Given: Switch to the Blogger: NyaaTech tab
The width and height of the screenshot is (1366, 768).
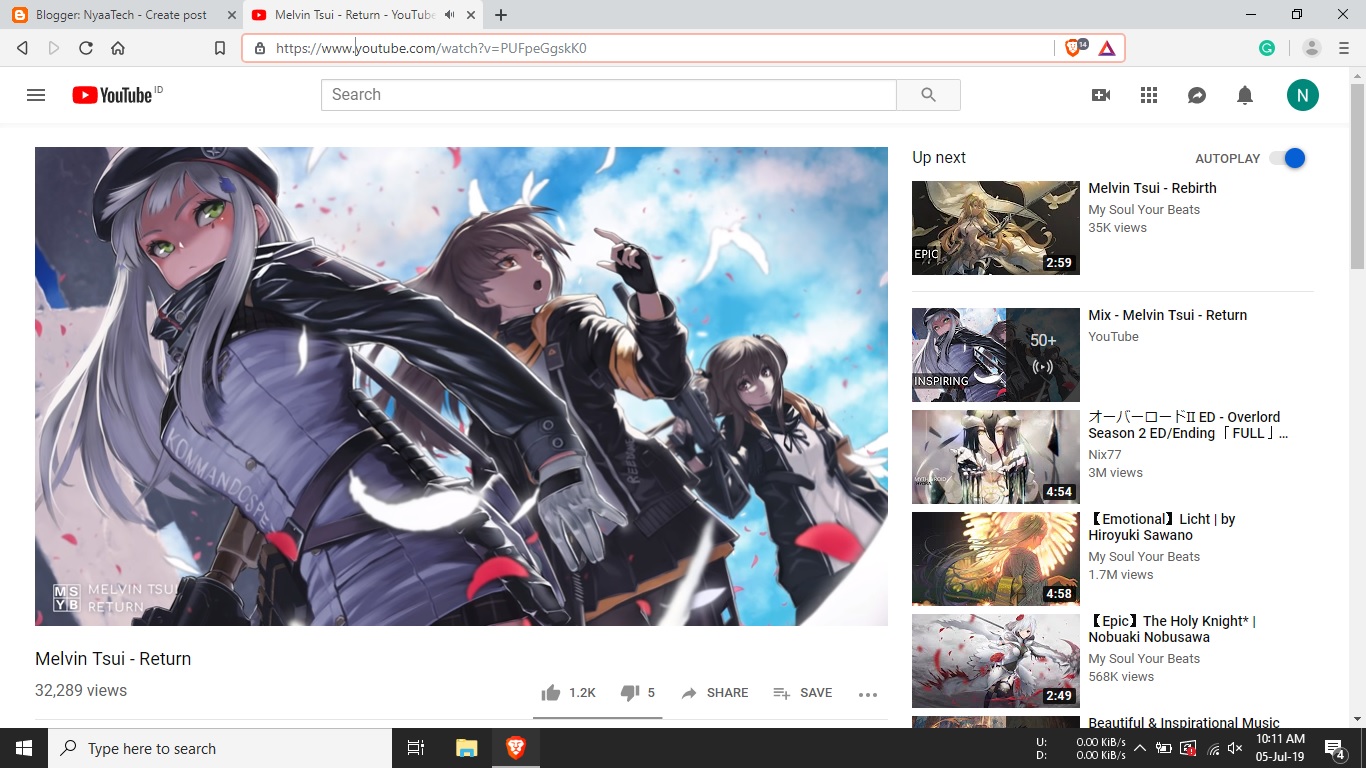Looking at the screenshot, I should click(x=120, y=15).
